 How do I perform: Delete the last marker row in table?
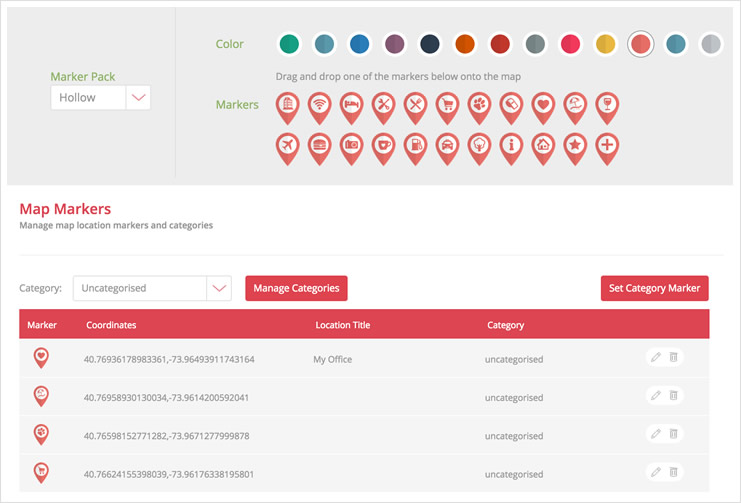674,472
